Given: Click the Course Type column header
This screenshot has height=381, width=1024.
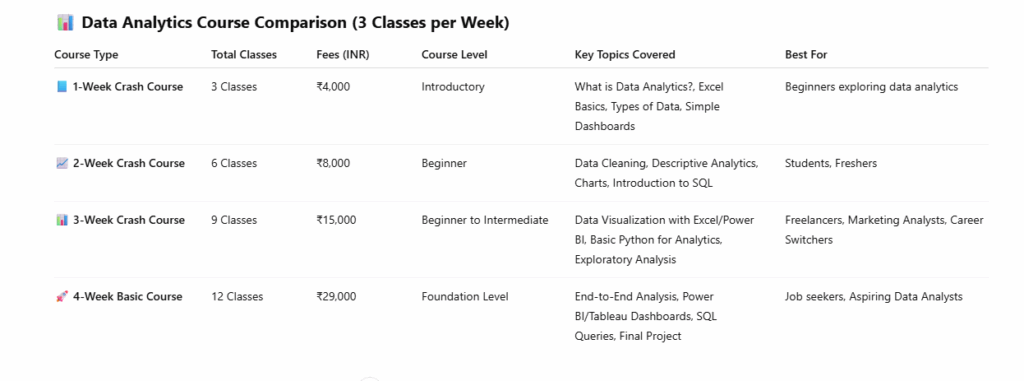Looking at the screenshot, I should pos(86,55).
